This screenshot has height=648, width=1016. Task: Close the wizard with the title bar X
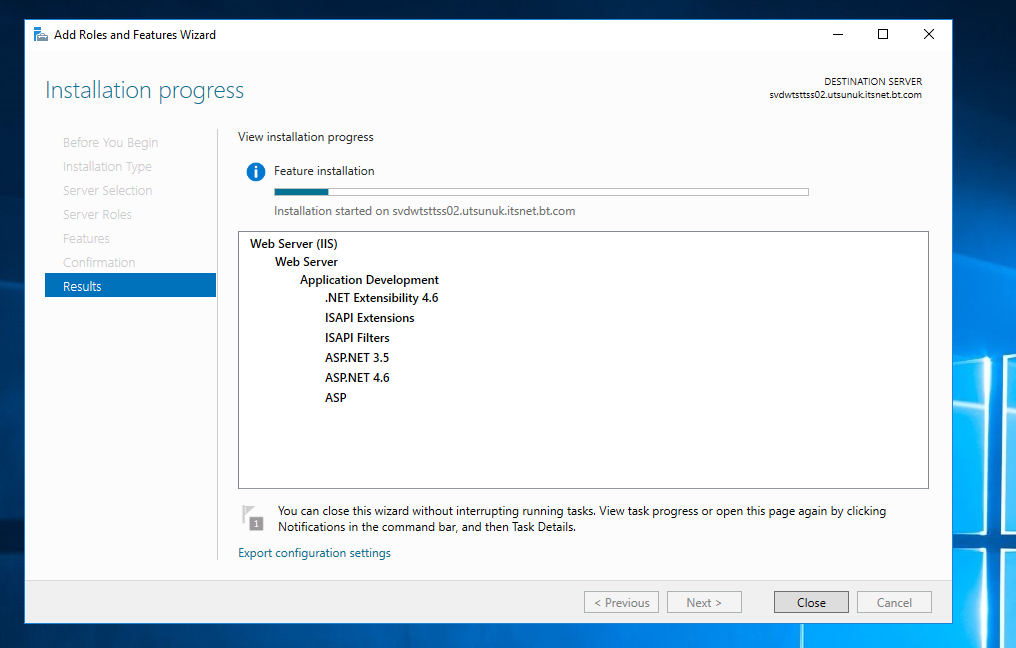[929, 34]
